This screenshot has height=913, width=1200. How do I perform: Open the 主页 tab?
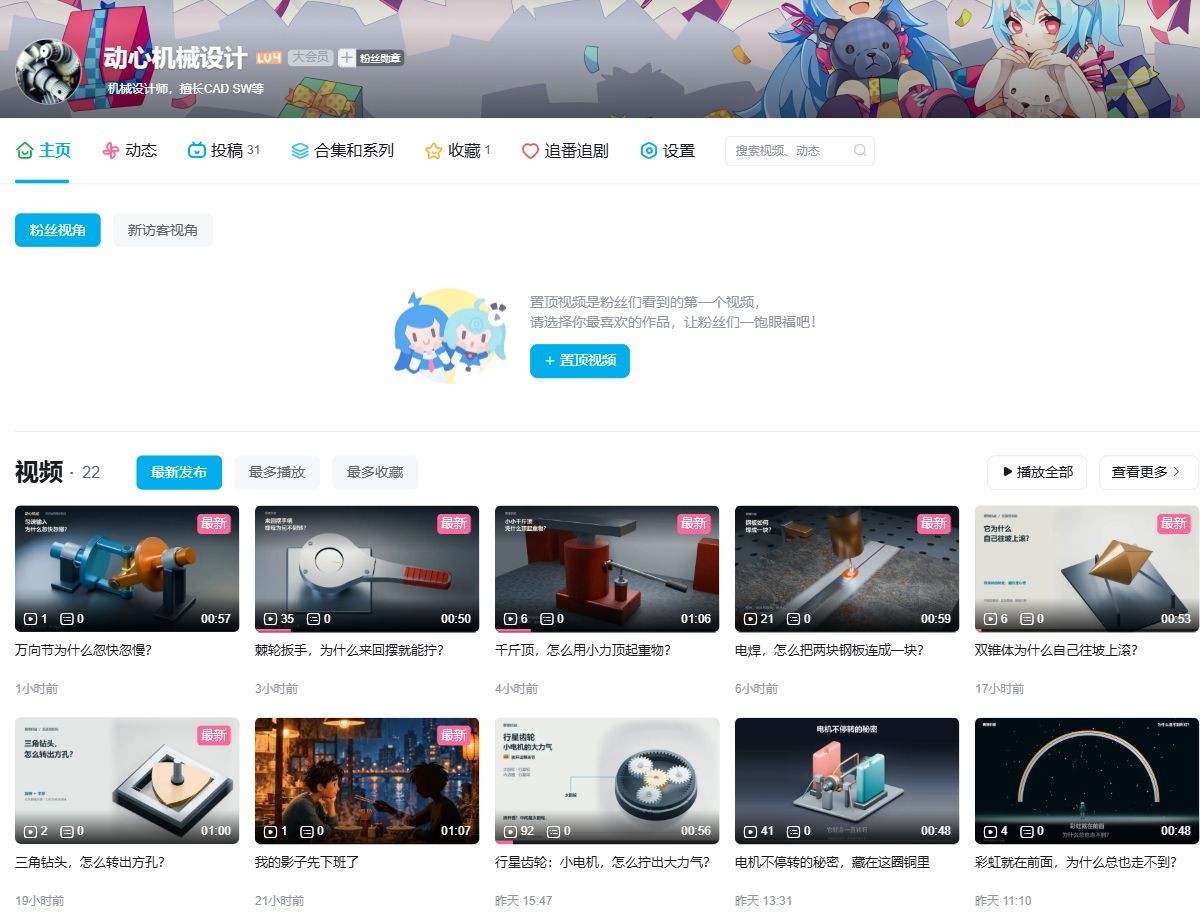tap(43, 151)
